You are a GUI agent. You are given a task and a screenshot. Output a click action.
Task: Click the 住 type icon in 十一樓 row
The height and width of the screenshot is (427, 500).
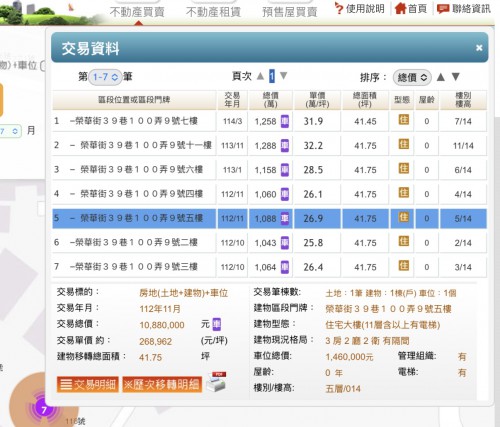403,144
